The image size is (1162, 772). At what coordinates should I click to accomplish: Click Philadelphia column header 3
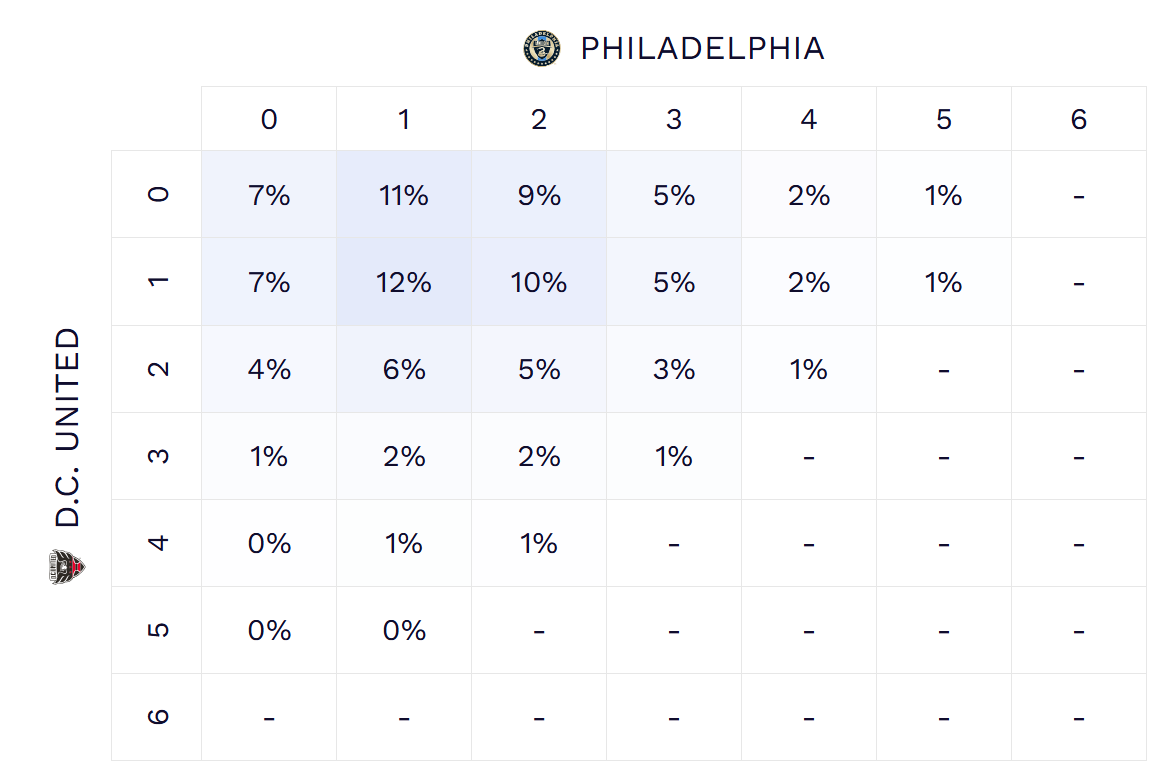(674, 120)
